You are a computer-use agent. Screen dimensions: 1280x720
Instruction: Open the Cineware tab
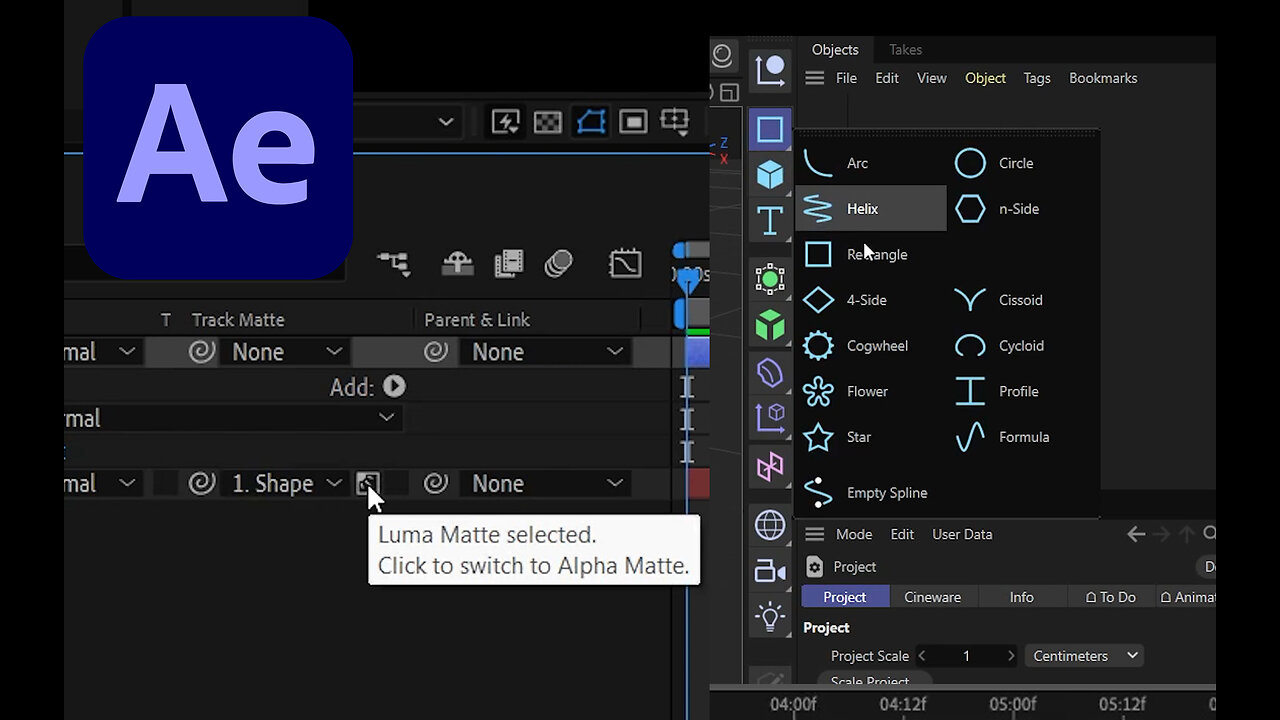[932, 597]
